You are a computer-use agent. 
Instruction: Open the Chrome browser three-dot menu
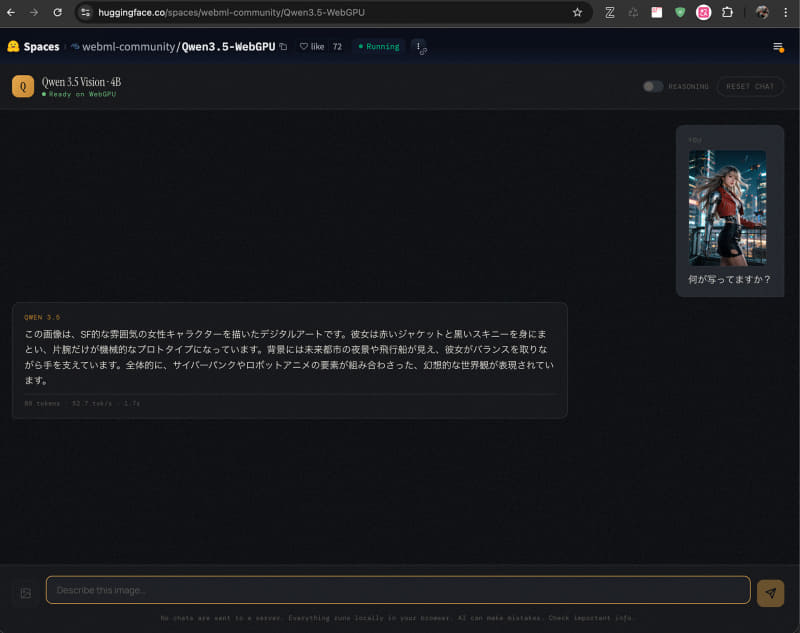tap(785, 14)
